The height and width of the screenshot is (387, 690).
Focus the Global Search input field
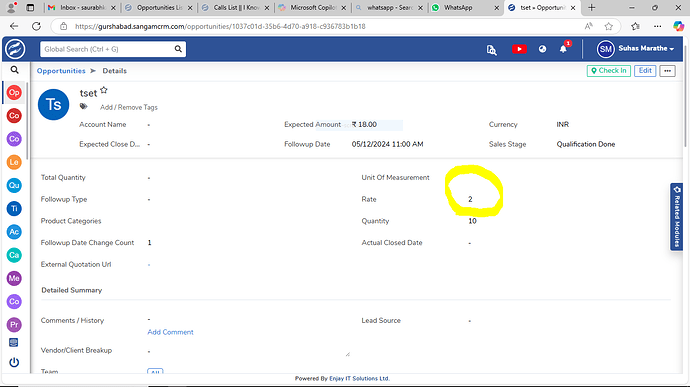tap(107, 49)
